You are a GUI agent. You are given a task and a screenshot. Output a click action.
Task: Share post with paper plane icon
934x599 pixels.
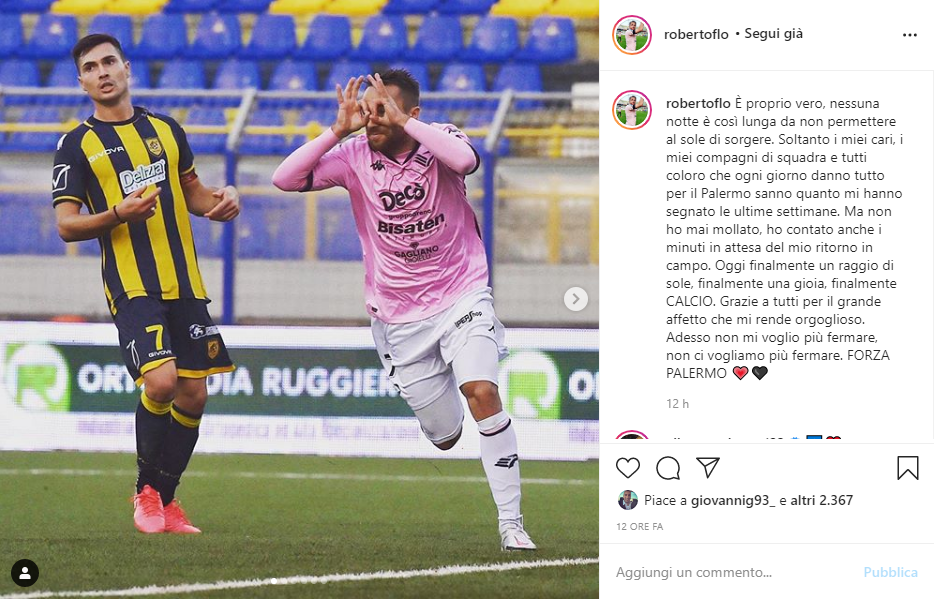click(x=708, y=467)
